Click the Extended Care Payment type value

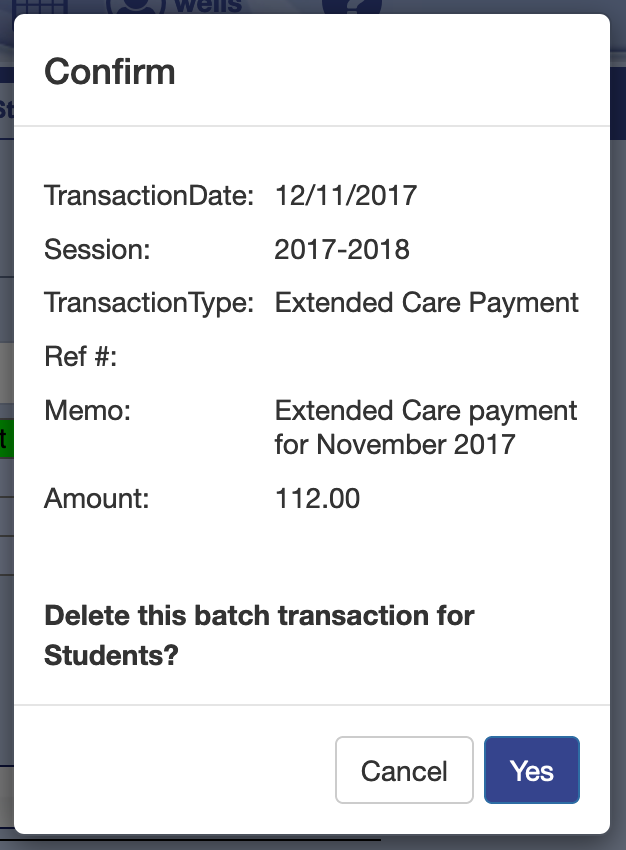(x=427, y=302)
